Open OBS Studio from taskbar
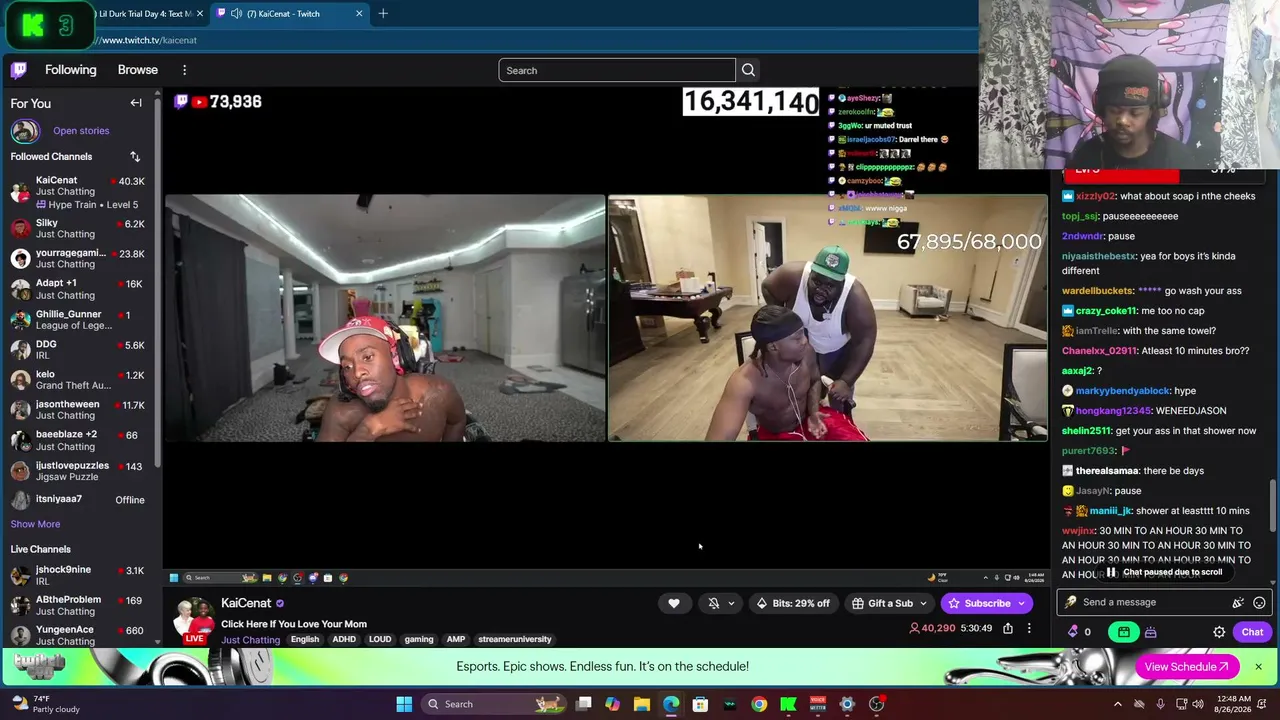1280x720 pixels. click(877, 704)
